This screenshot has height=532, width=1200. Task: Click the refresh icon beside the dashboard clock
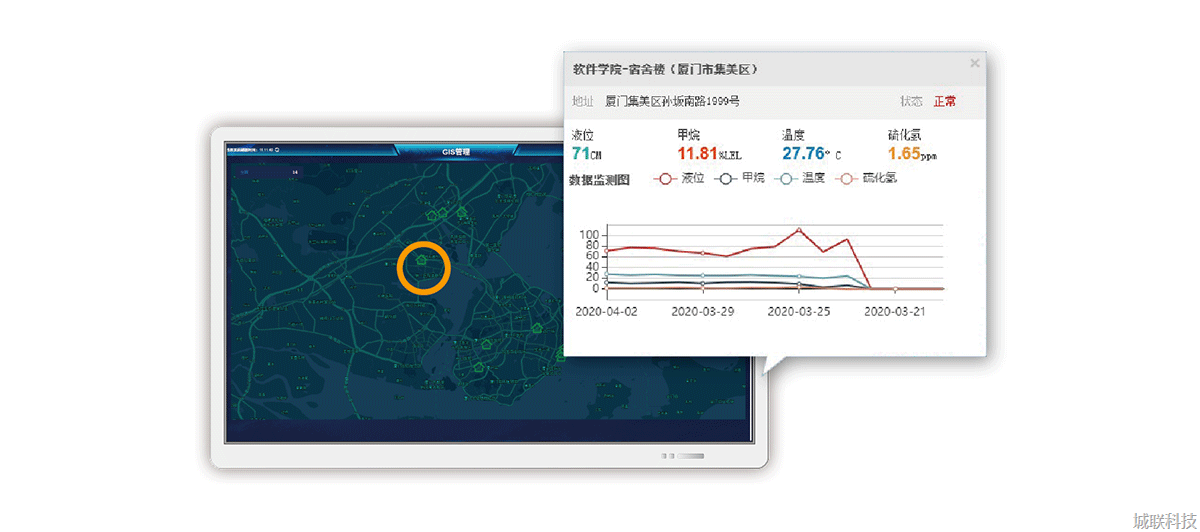278,150
